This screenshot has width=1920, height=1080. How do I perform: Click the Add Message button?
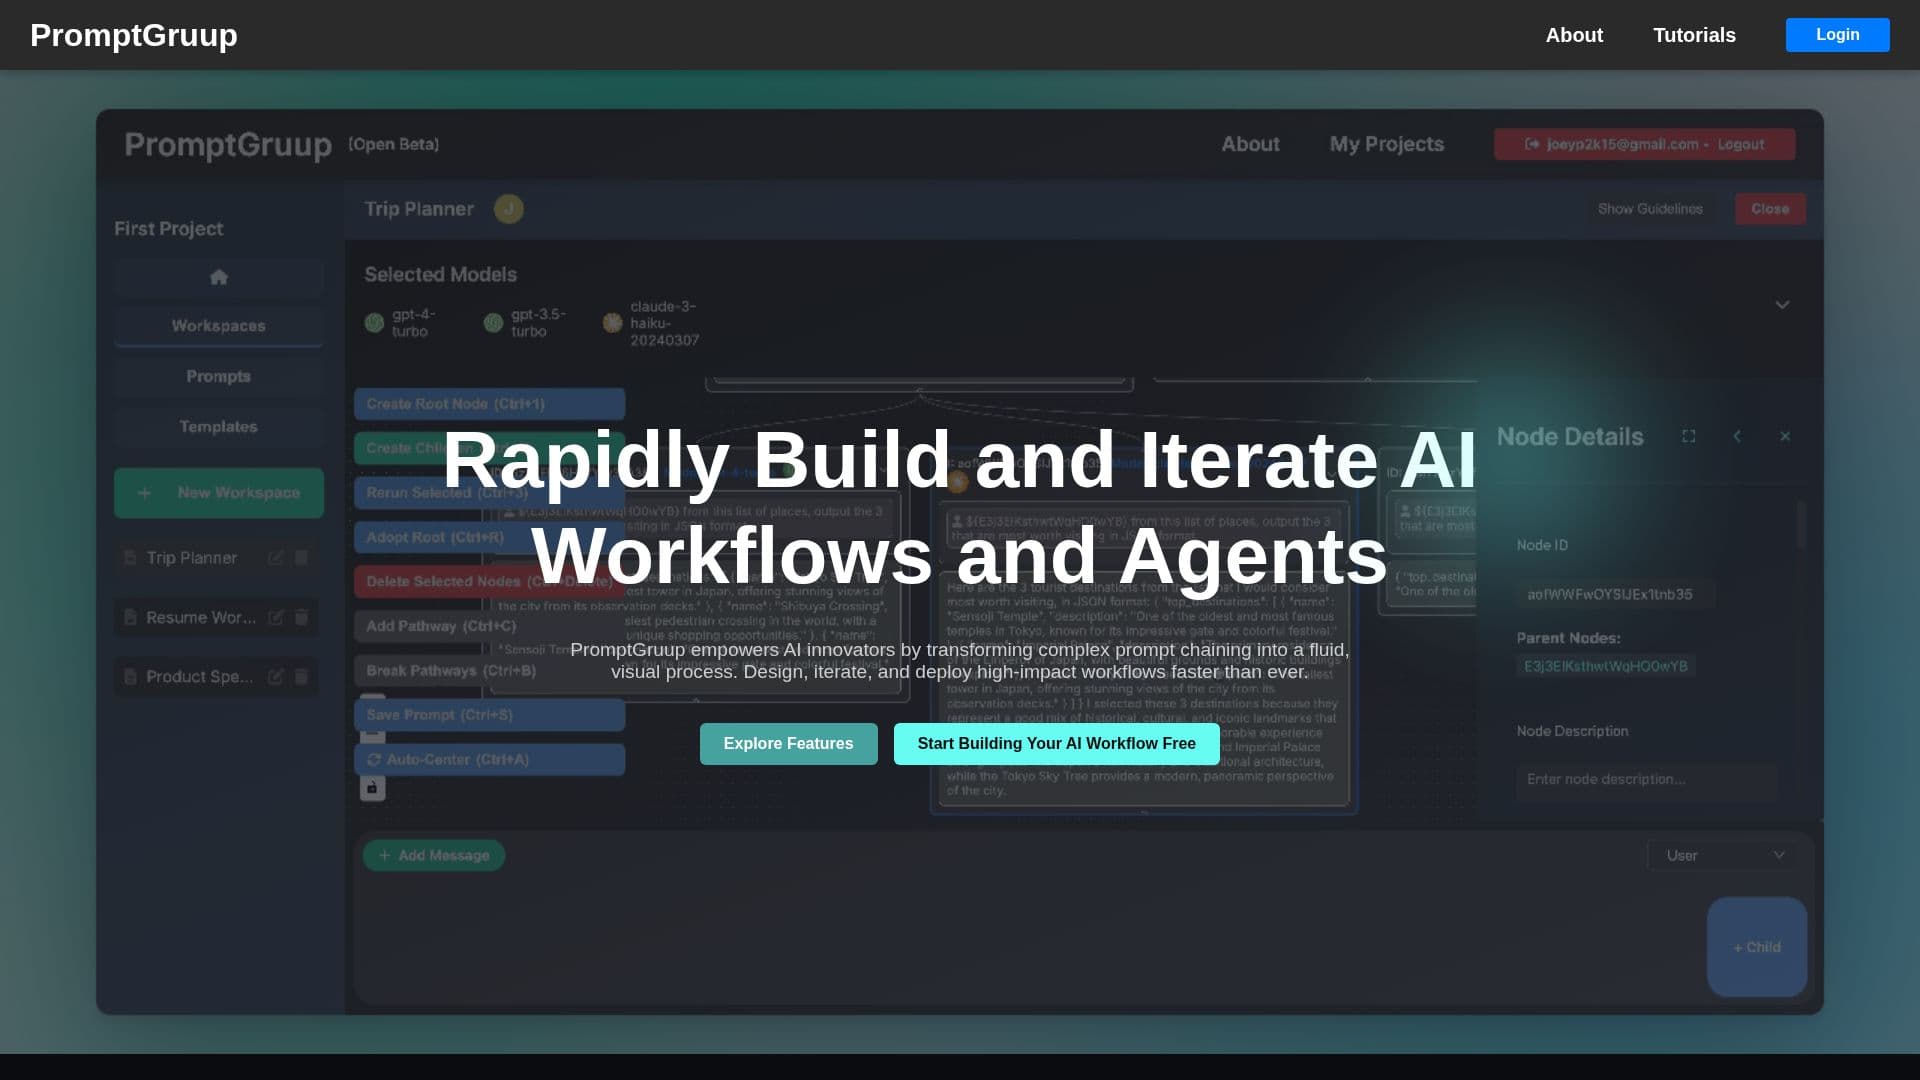pyautogui.click(x=434, y=856)
